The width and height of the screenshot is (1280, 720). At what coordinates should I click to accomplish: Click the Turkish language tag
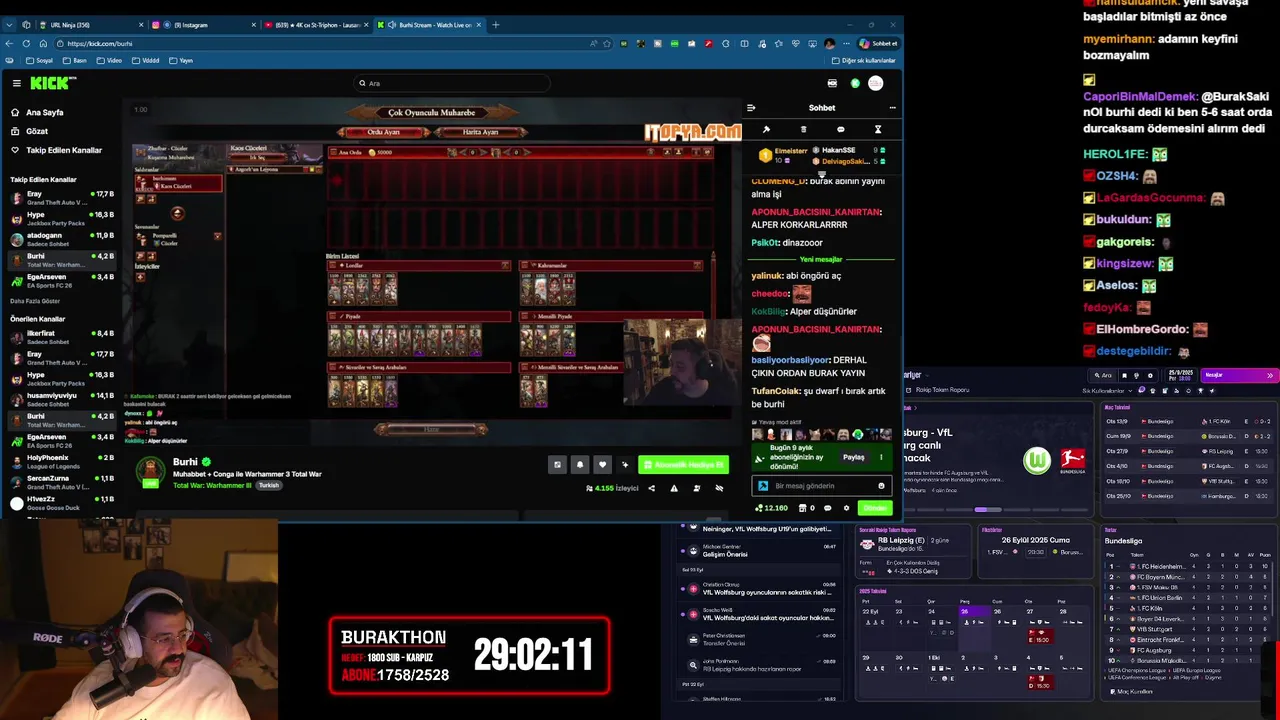268,486
